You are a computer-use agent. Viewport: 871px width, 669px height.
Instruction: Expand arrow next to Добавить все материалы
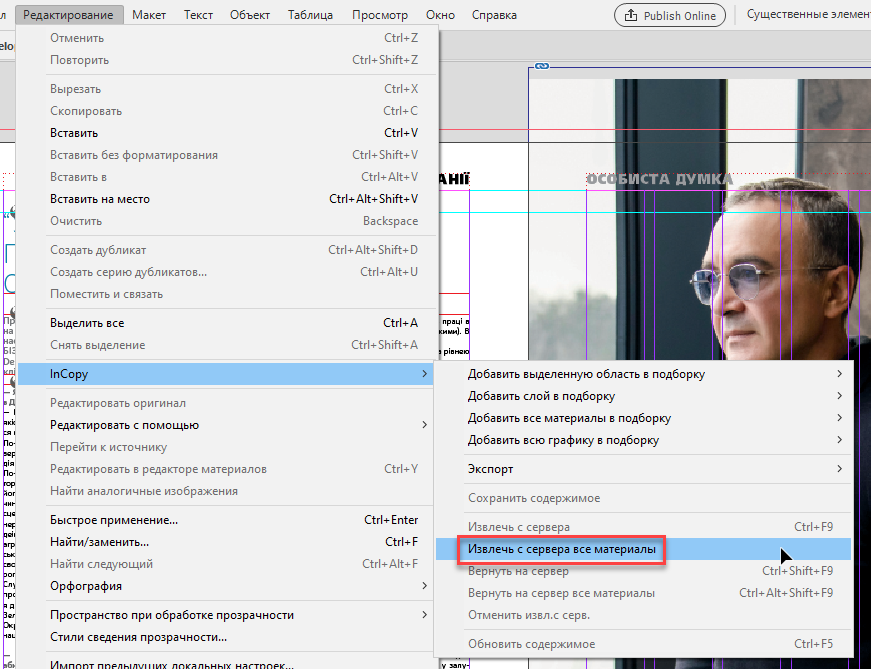tap(839, 418)
